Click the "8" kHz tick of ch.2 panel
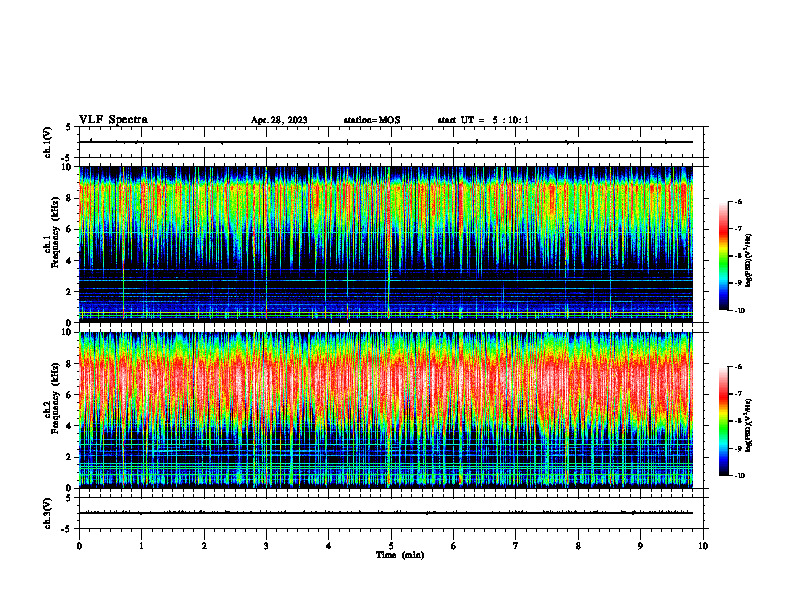792x612 pixels. coord(70,364)
